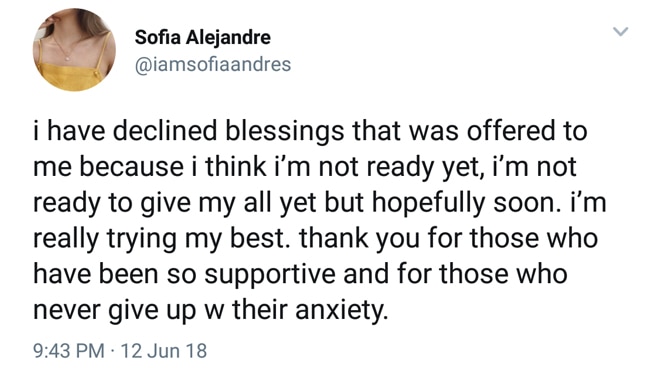Open the 9:43 PM timestamp
The width and height of the screenshot is (660, 368).
coord(69,350)
